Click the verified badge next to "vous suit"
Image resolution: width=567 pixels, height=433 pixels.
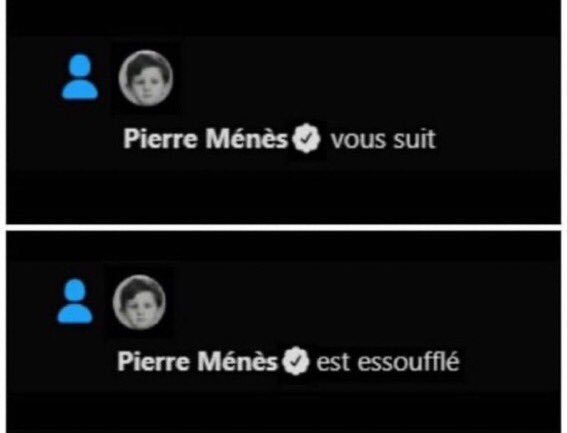pyautogui.click(x=306, y=138)
